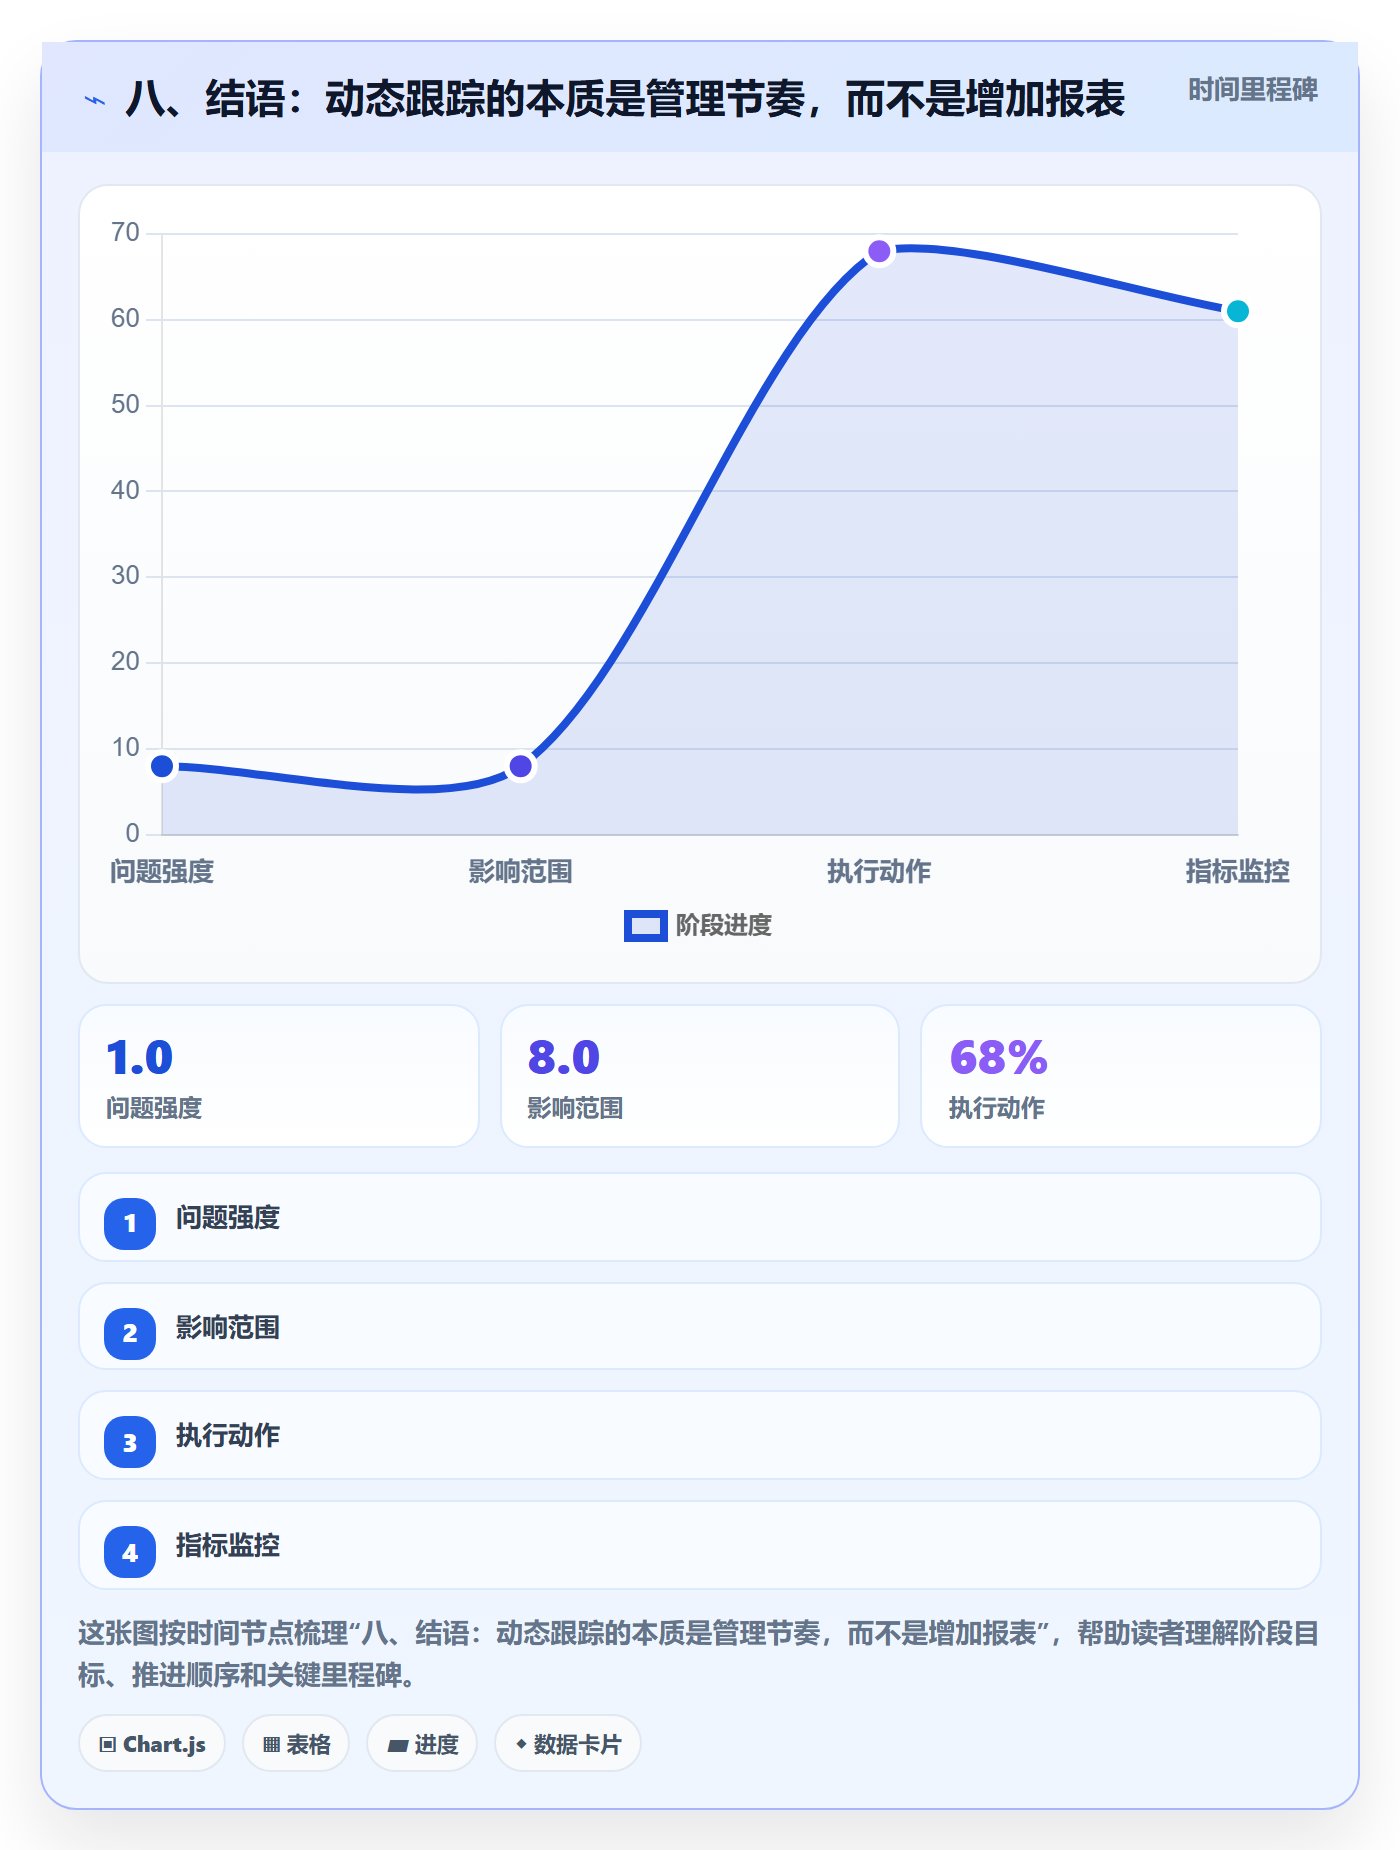Click the Chart.js tag icon

(x=108, y=1745)
